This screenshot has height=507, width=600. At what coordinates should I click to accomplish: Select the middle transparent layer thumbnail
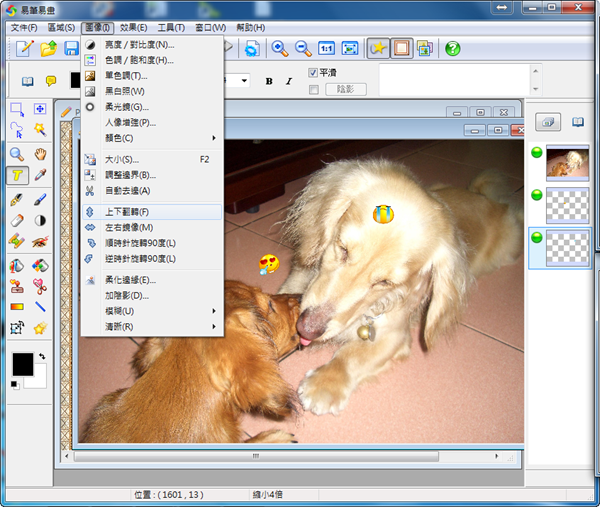click(x=567, y=205)
